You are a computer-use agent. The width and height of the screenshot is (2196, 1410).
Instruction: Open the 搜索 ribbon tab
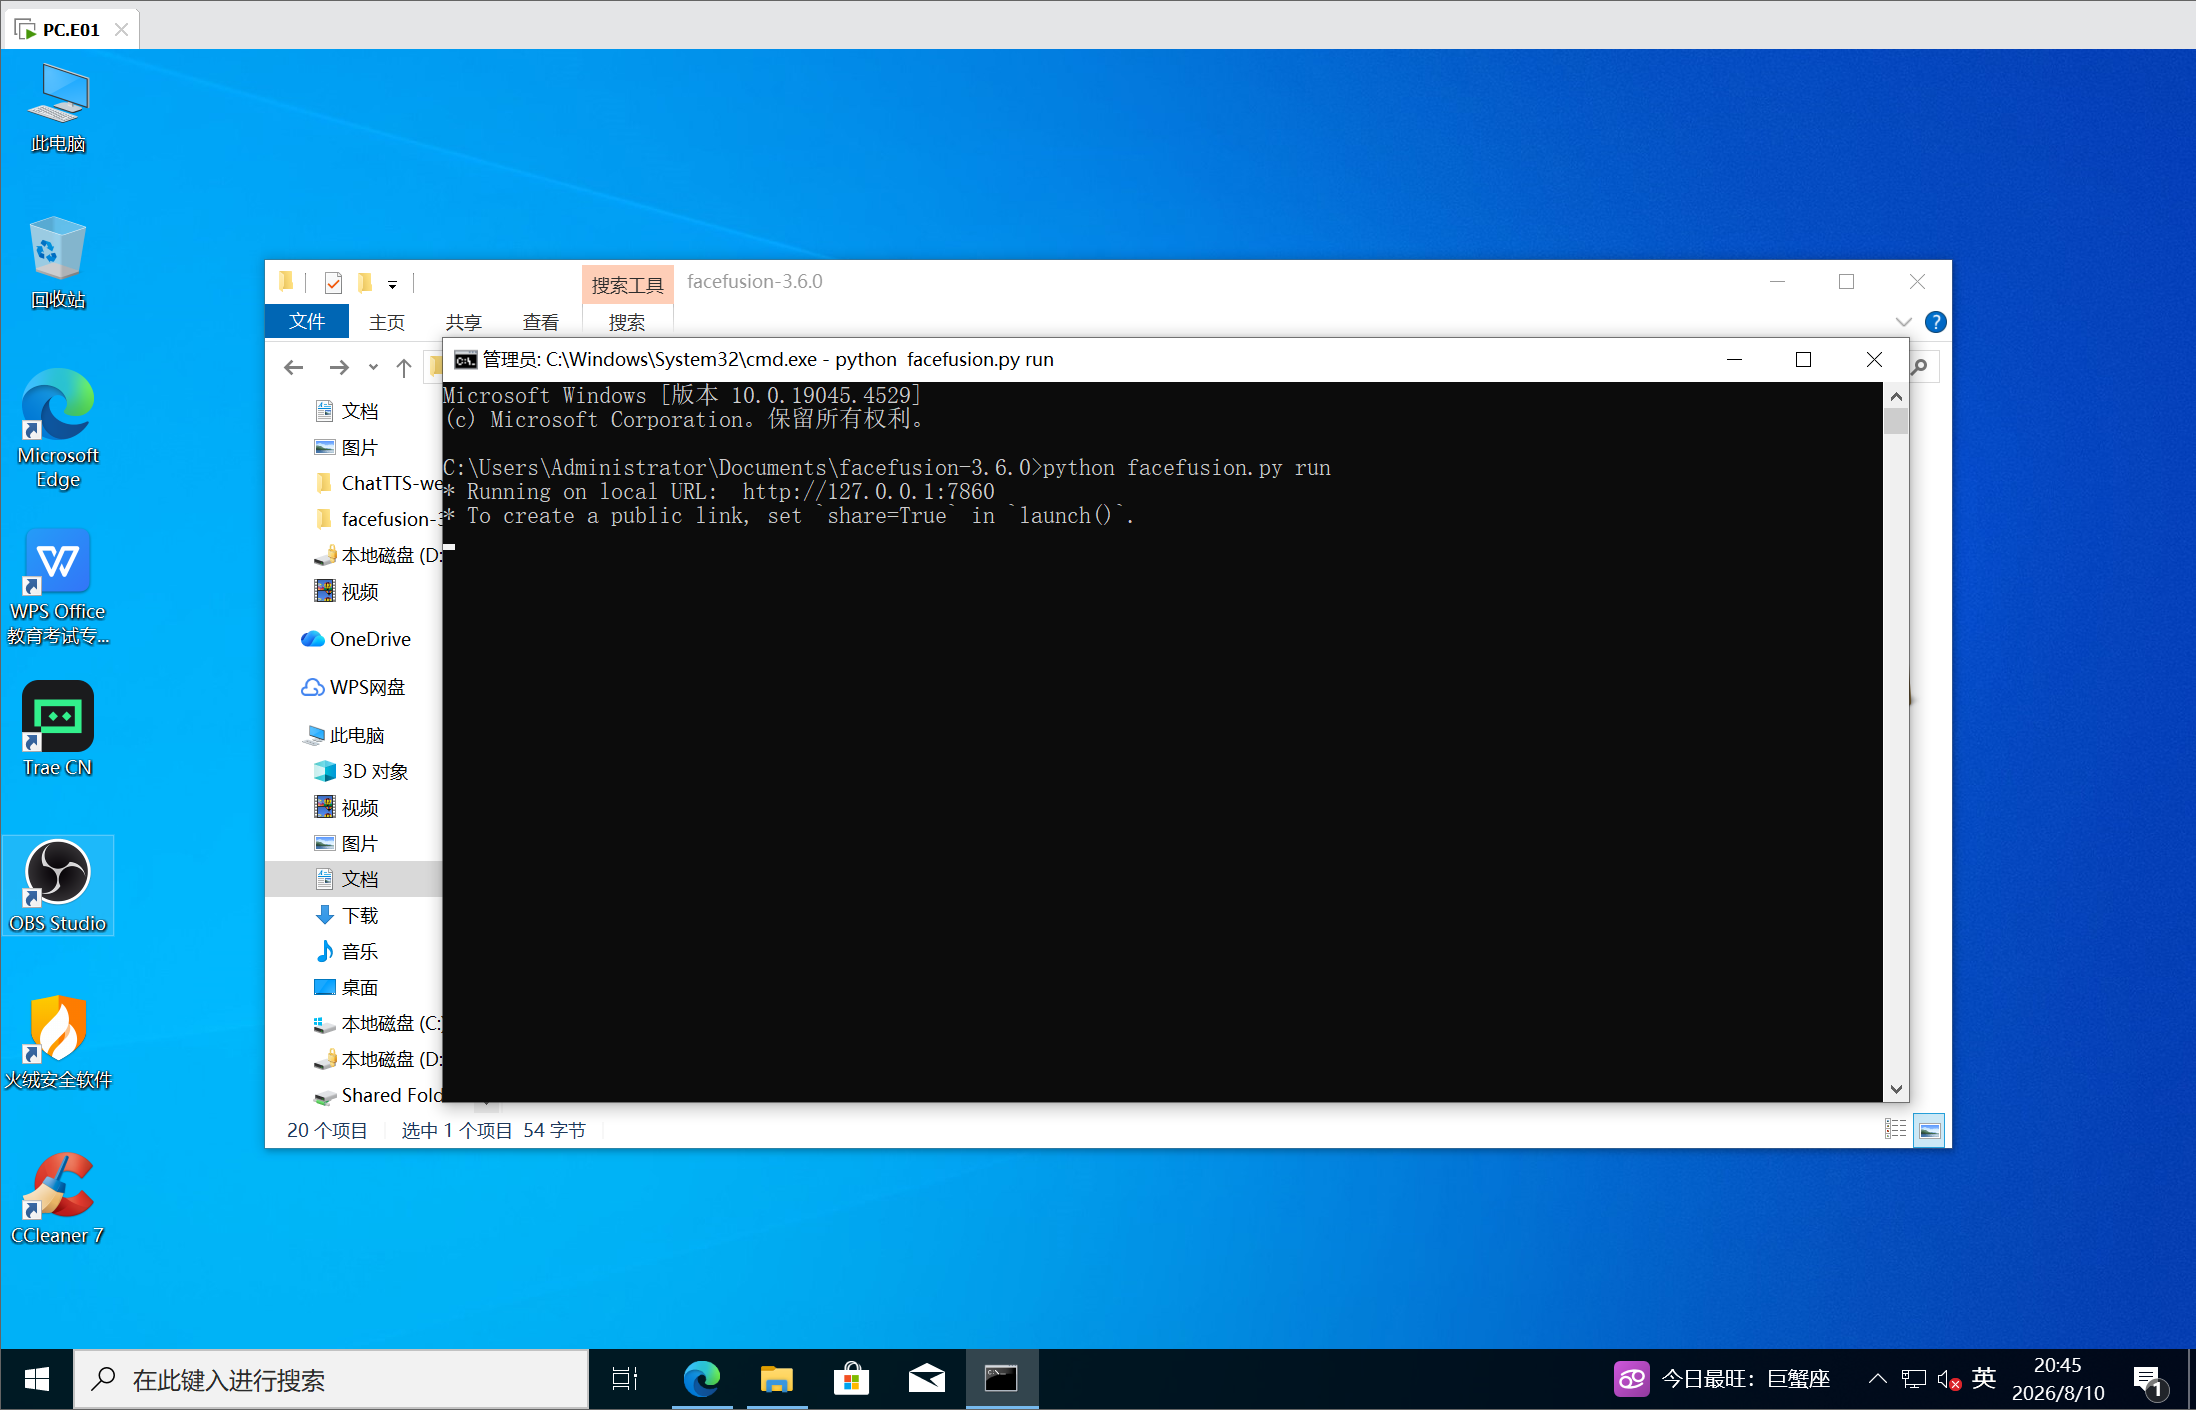tap(627, 322)
